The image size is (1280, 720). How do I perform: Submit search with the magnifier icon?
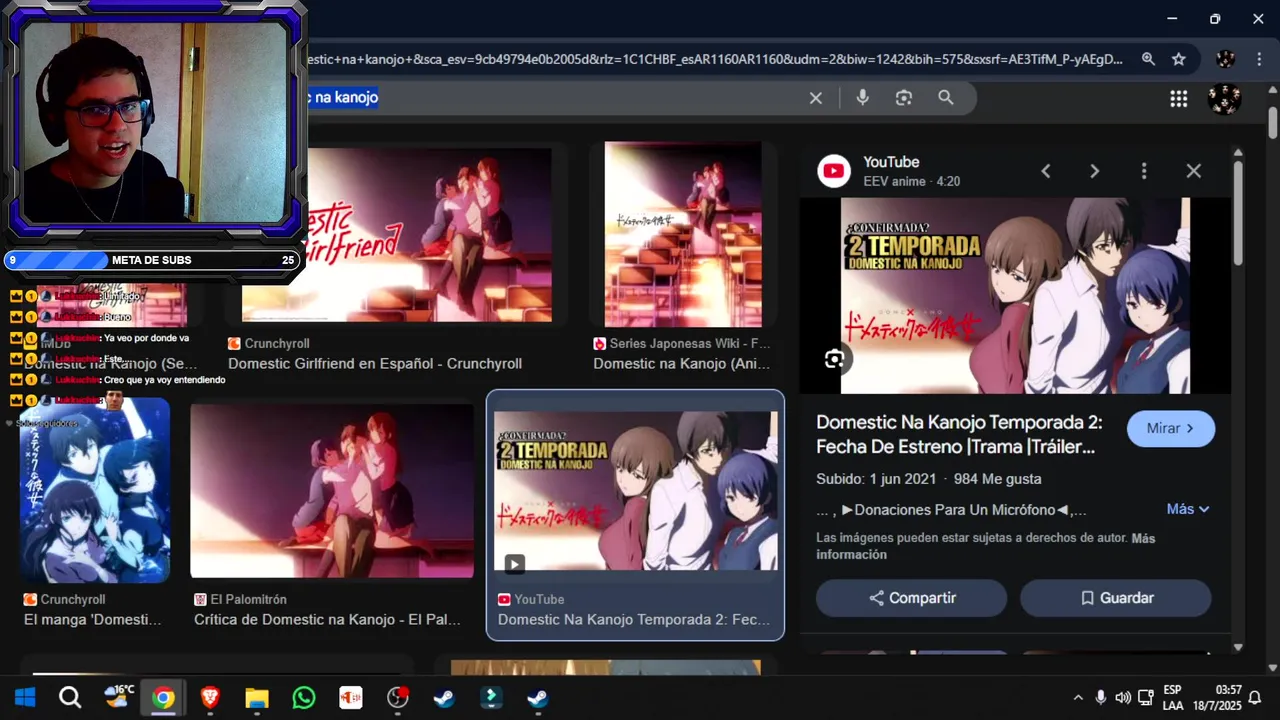click(x=946, y=98)
